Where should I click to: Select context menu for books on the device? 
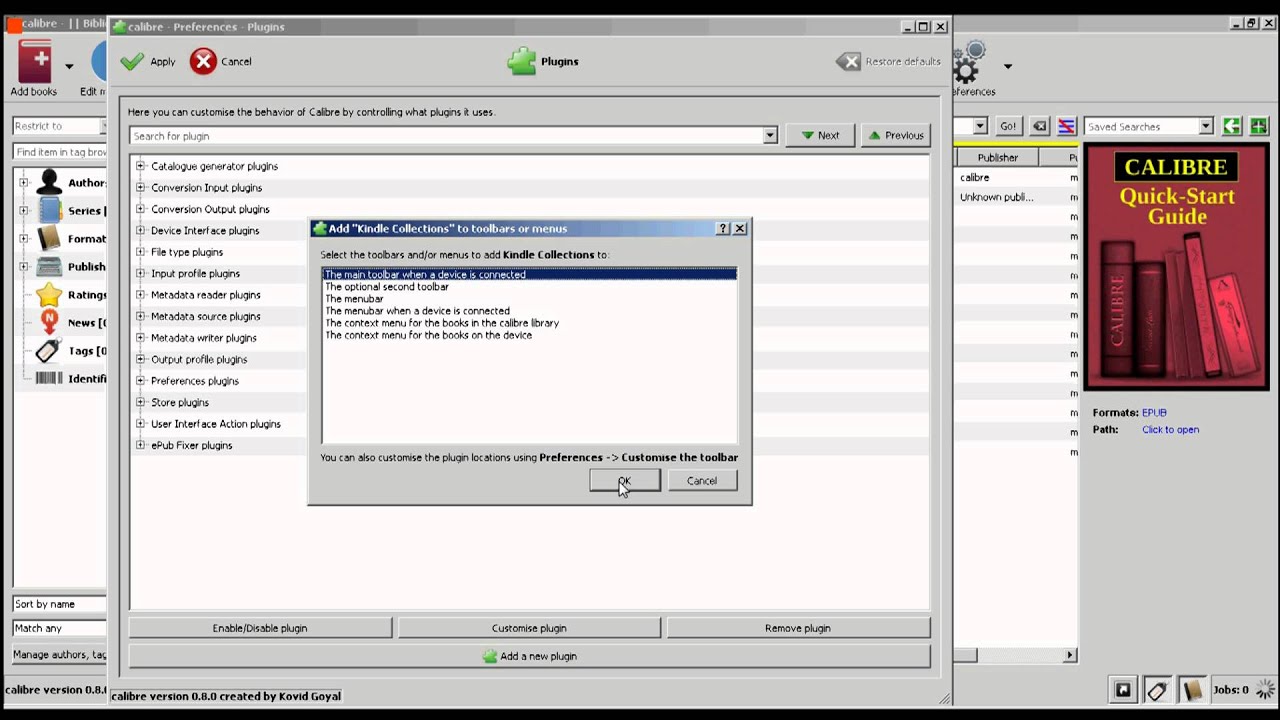(529, 335)
